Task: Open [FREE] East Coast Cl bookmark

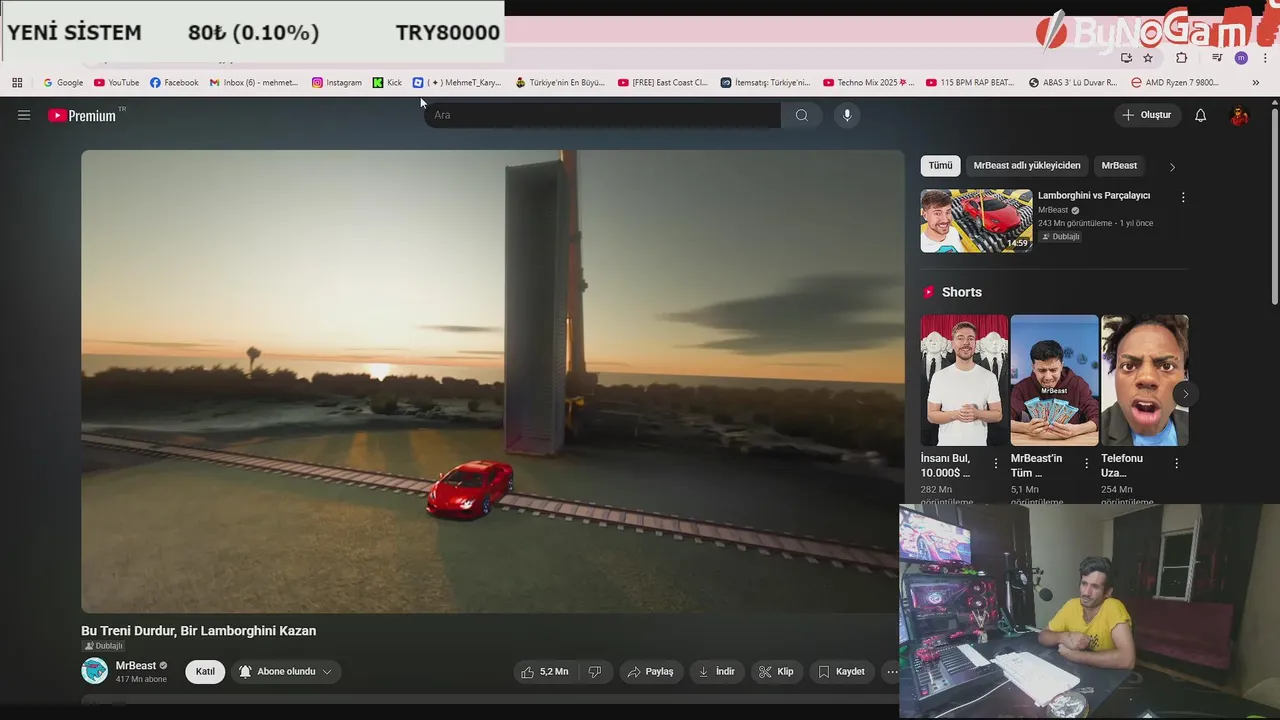Action: 663,83
